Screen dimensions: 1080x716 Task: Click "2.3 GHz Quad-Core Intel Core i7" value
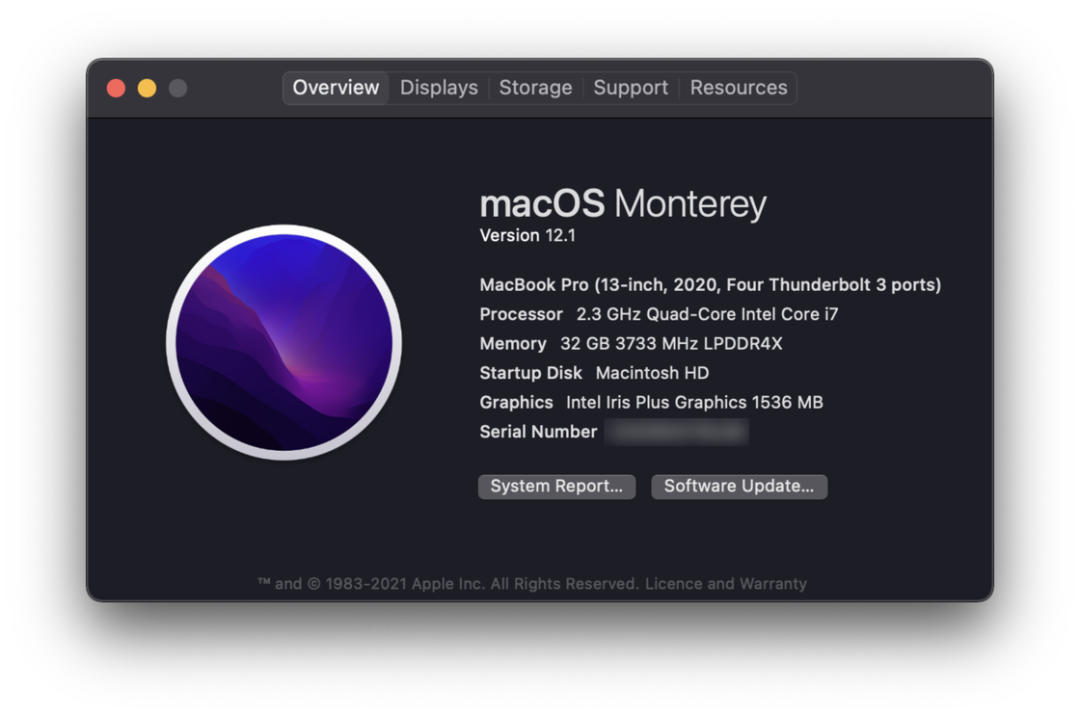pos(707,315)
